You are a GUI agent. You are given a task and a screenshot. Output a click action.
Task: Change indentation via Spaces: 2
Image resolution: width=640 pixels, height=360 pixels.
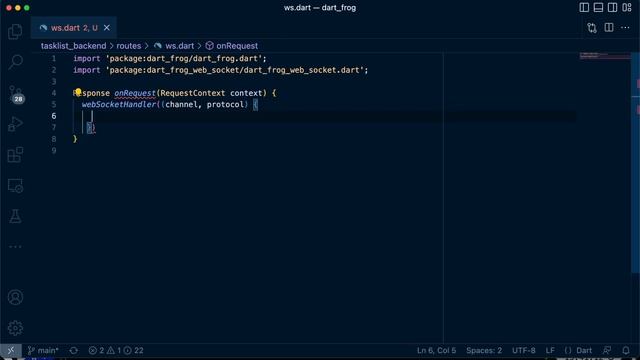(x=484, y=350)
